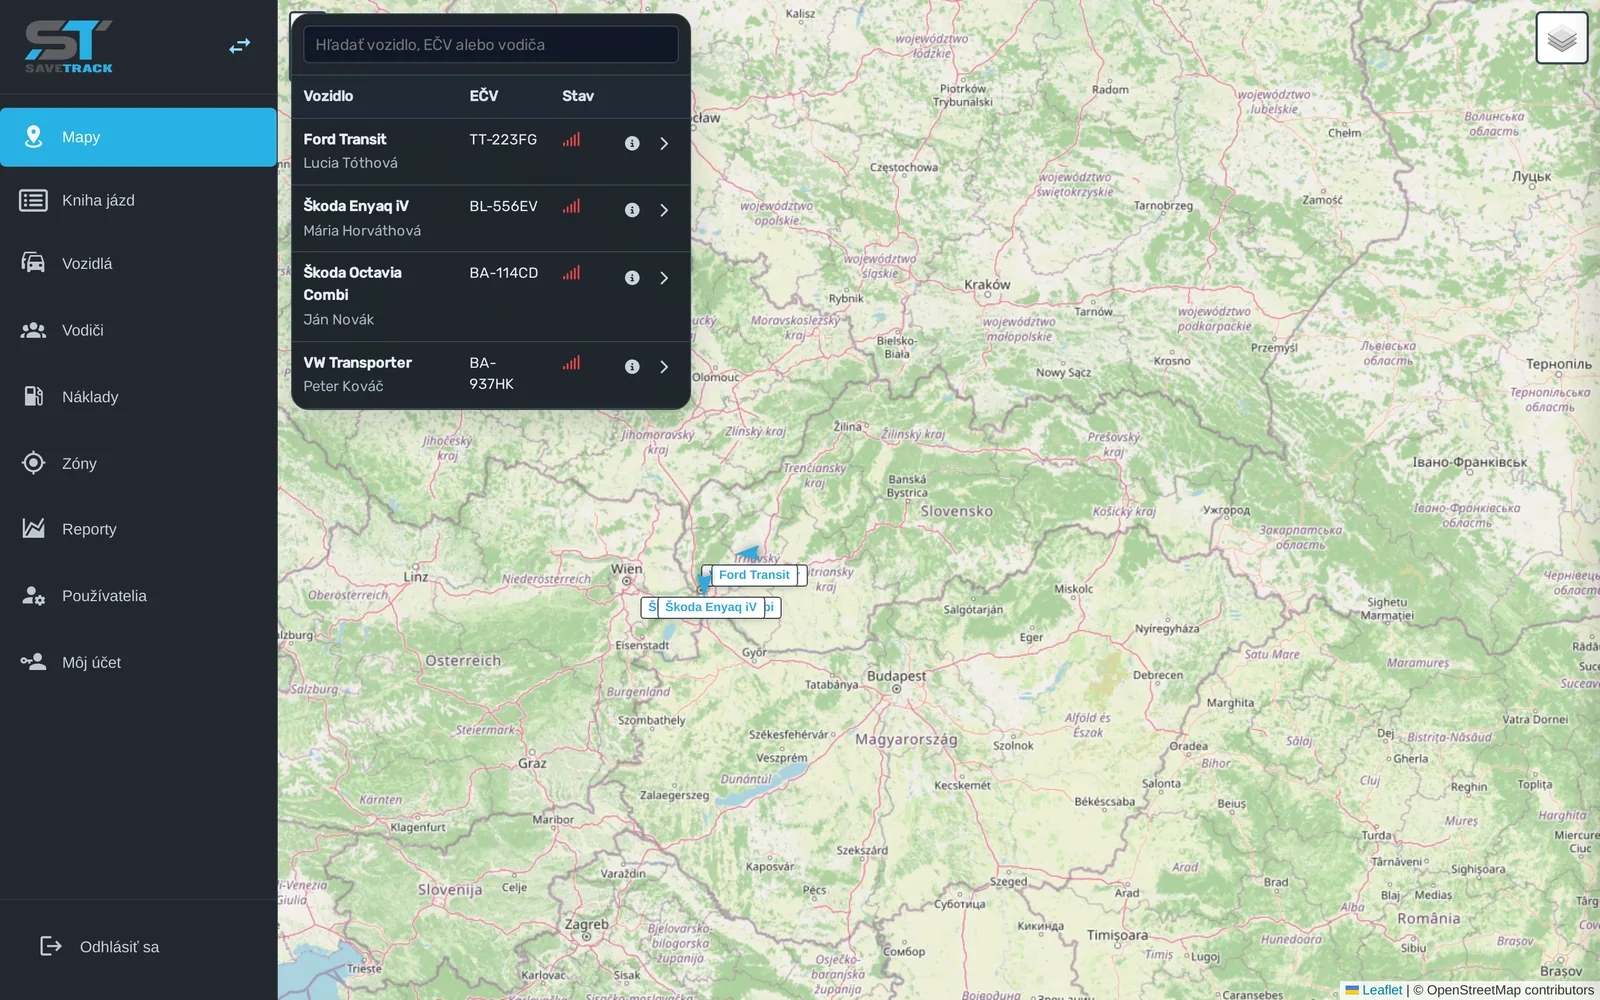The image size is (1600, 1000).
Task: Open map layers control
Action: (x=1562, y=38)
